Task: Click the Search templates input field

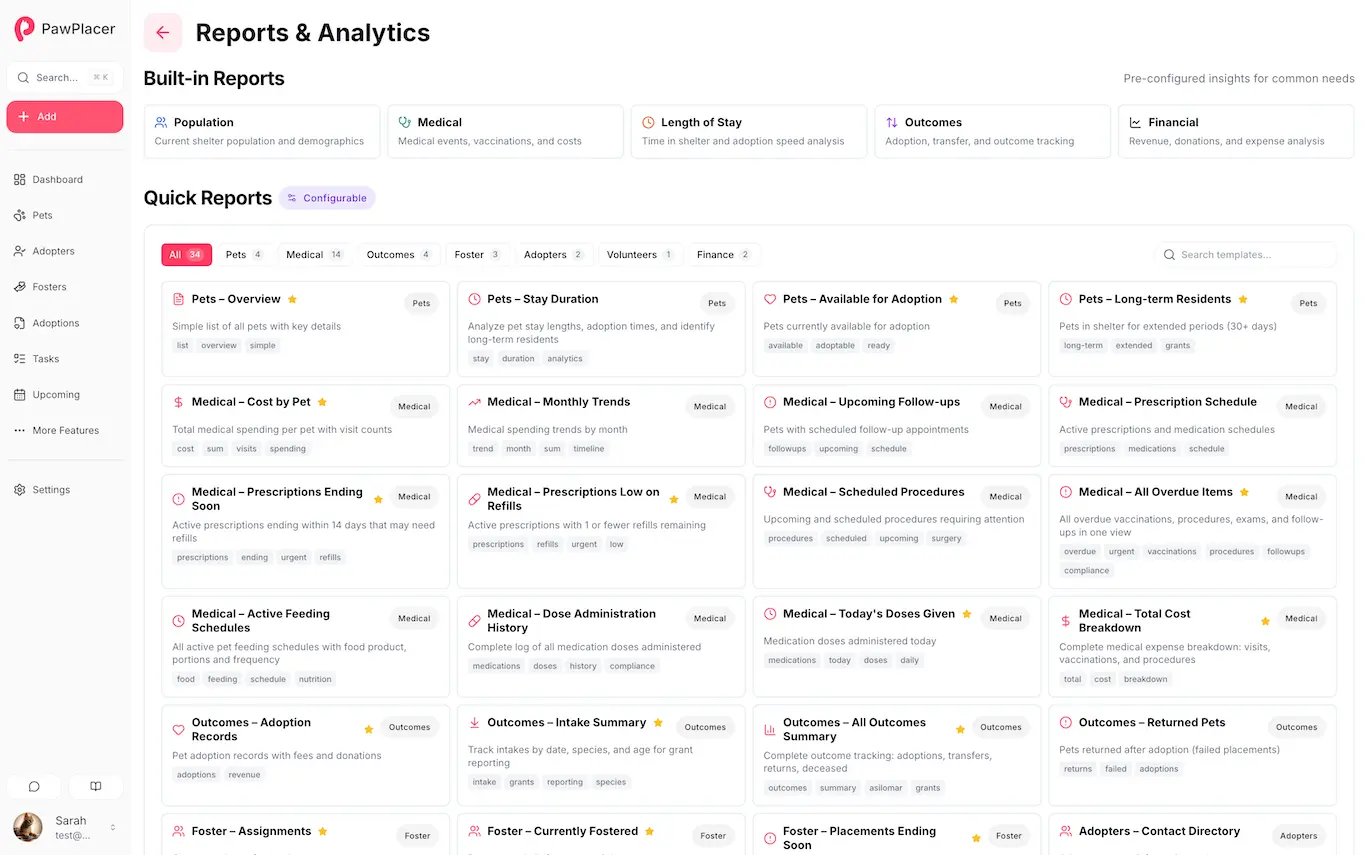Action: click(x=1245, y=254)
